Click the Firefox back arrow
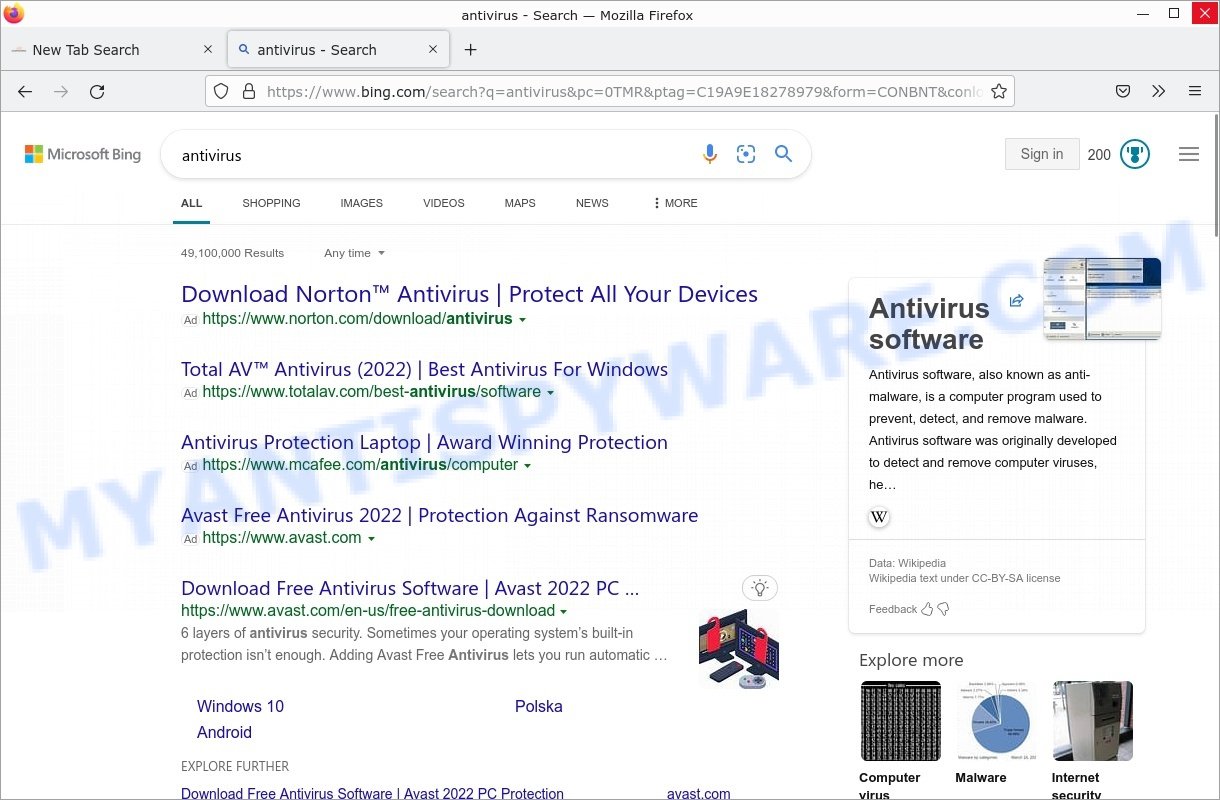This screenshot has height=800, width=1220. click(25, 91)
